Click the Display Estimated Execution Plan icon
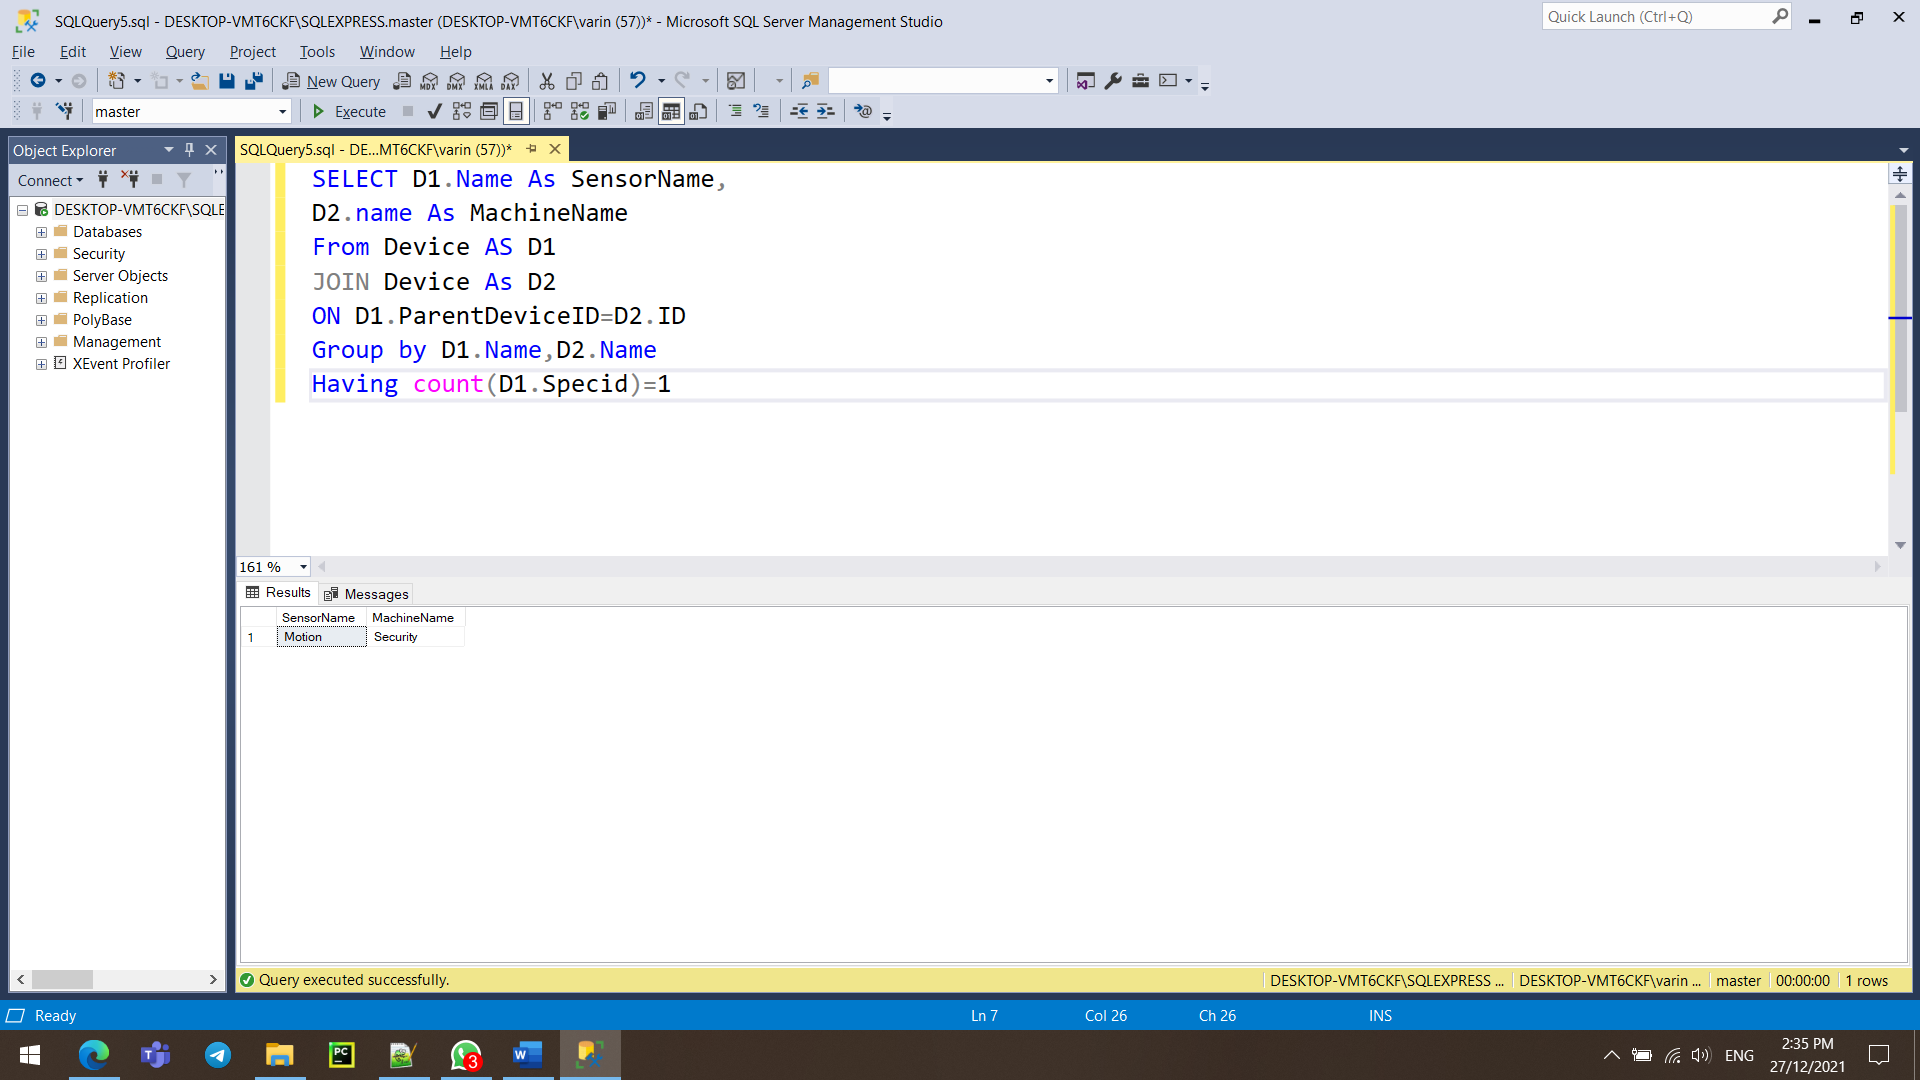Viewport: 1920px width, 1080px height. [461, 111]
